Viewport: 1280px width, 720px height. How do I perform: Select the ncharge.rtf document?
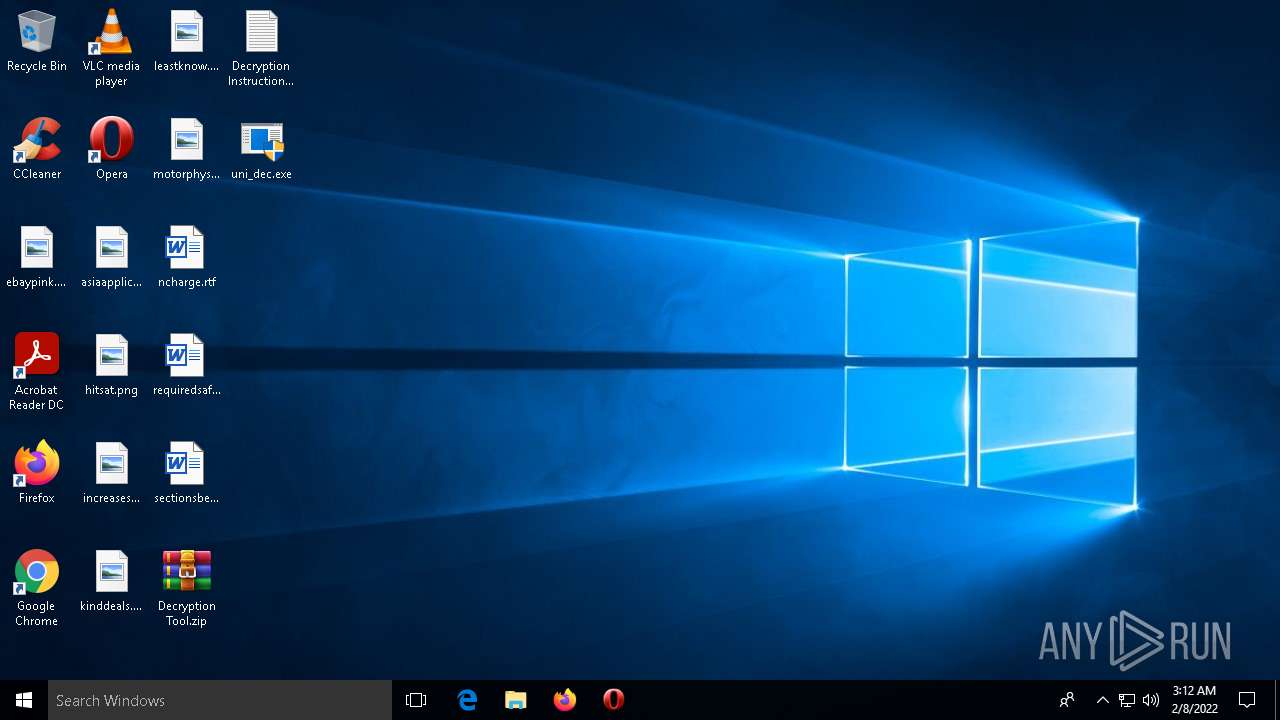click(187, 257)
